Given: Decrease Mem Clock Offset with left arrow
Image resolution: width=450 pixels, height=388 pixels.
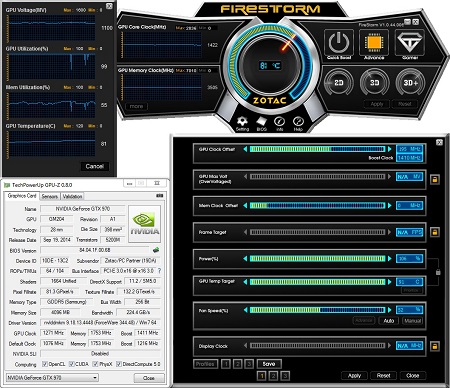Looking at the screenshot, I should [245, 205].
